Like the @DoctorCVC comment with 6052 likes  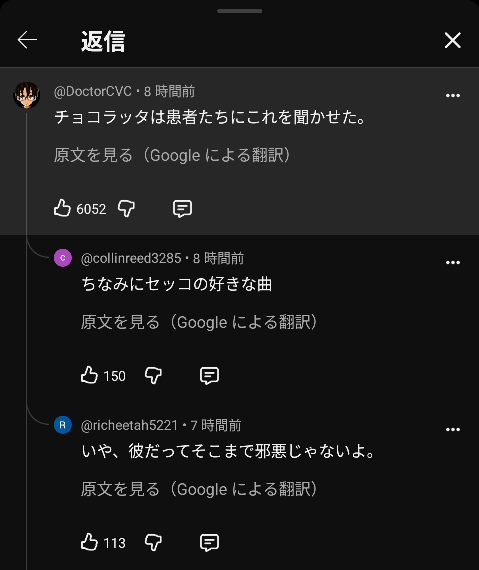pos(62,208)
